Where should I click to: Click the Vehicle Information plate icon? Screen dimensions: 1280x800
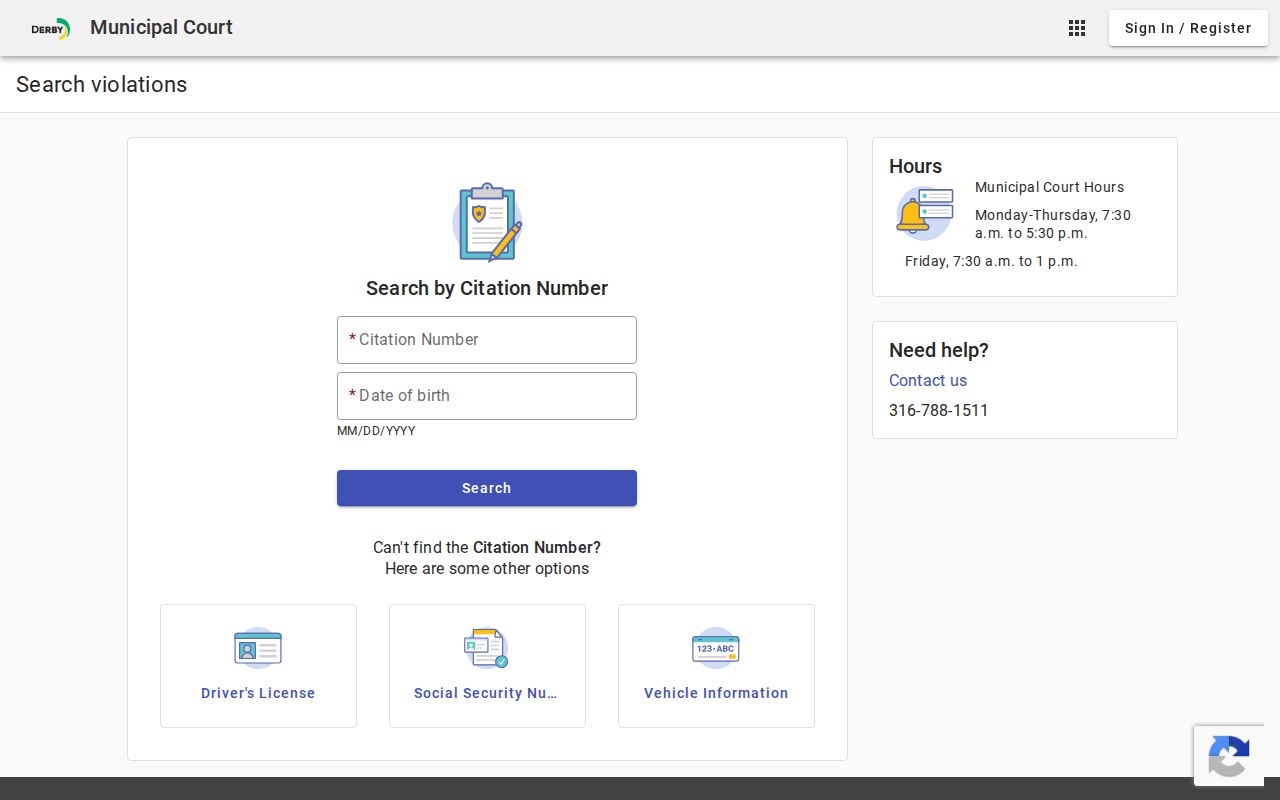coord(716,648)
